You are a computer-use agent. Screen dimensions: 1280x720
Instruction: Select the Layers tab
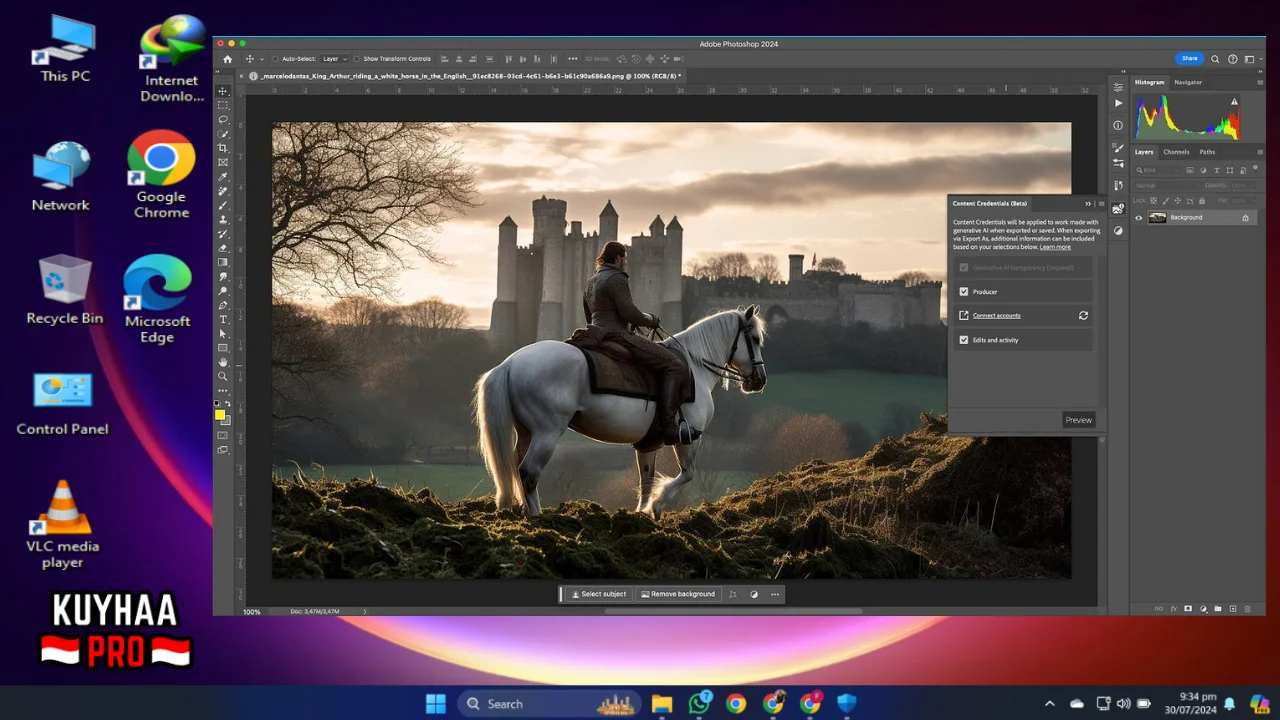1144,152
